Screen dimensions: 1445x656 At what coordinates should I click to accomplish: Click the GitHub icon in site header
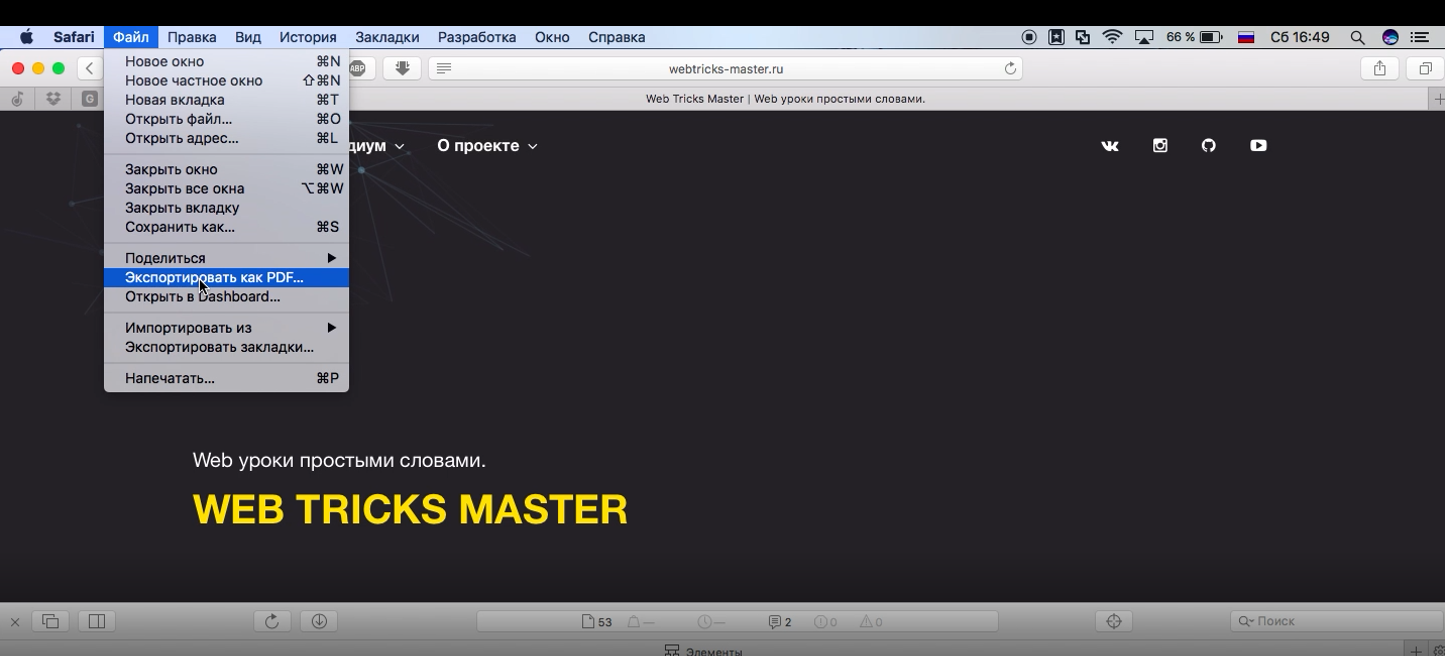coord(1209,146)
